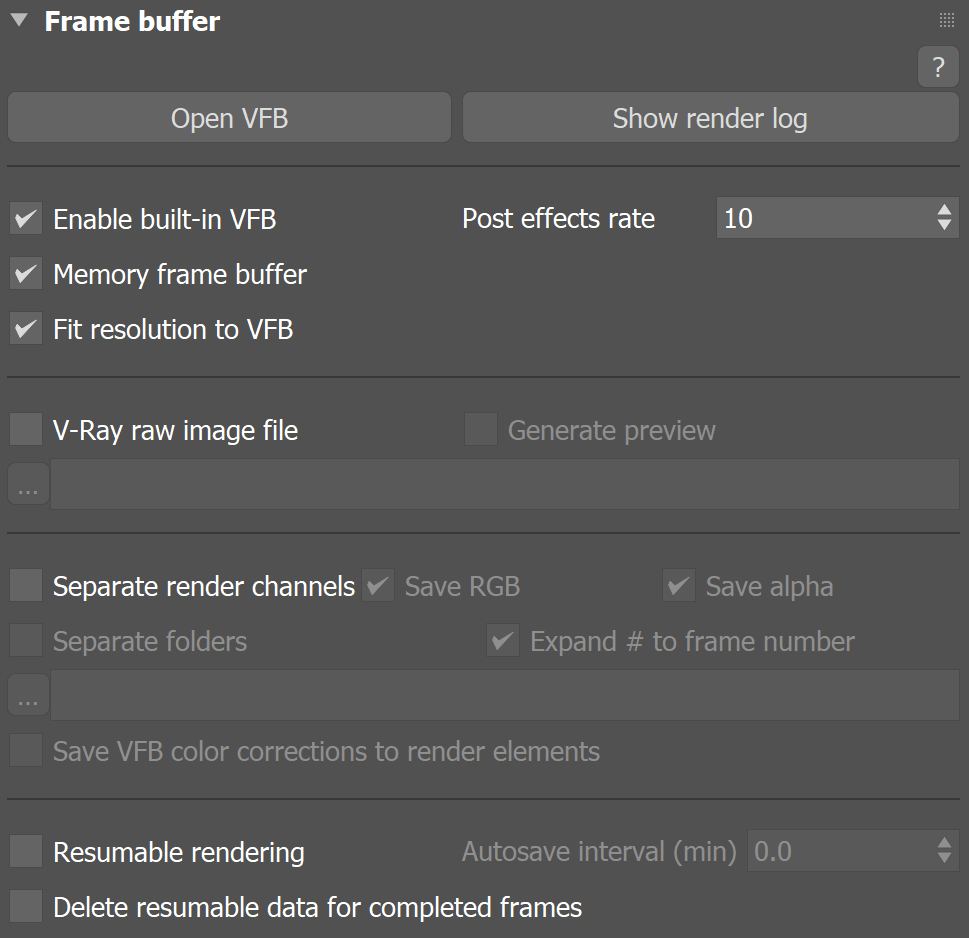Click the browse icon for V-Ray raw image file
Image resolution: width=969 pixels, height=938 pixels.
[x=27, y=483]
